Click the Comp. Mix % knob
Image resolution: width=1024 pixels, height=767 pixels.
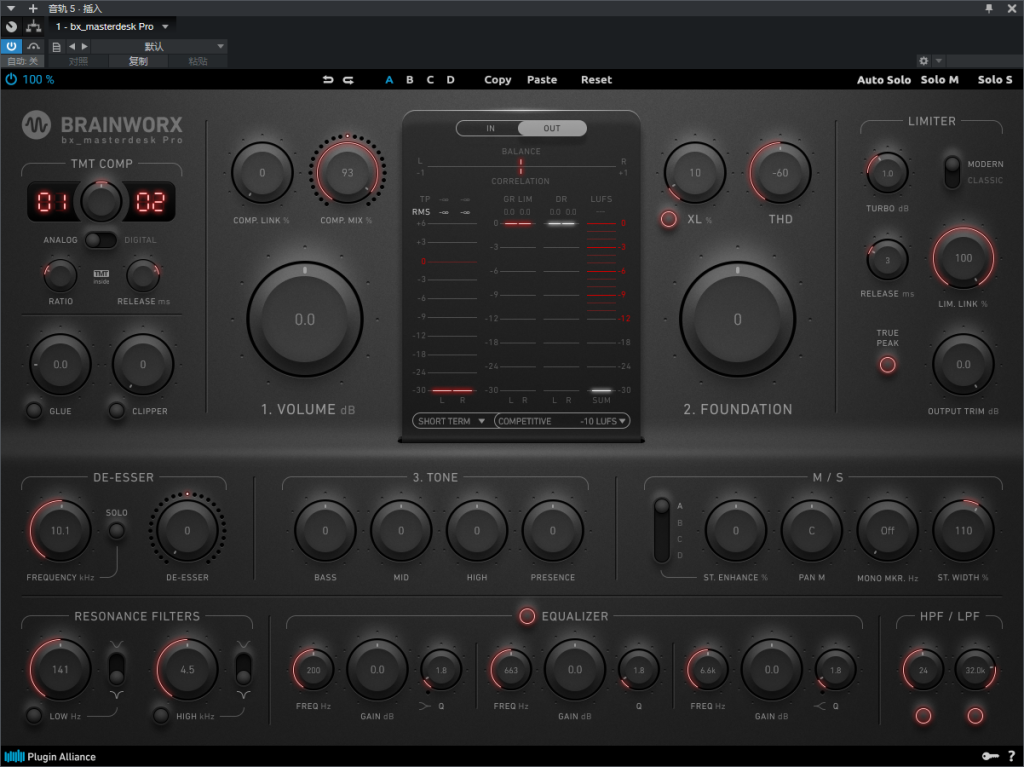tap(347, 172)
